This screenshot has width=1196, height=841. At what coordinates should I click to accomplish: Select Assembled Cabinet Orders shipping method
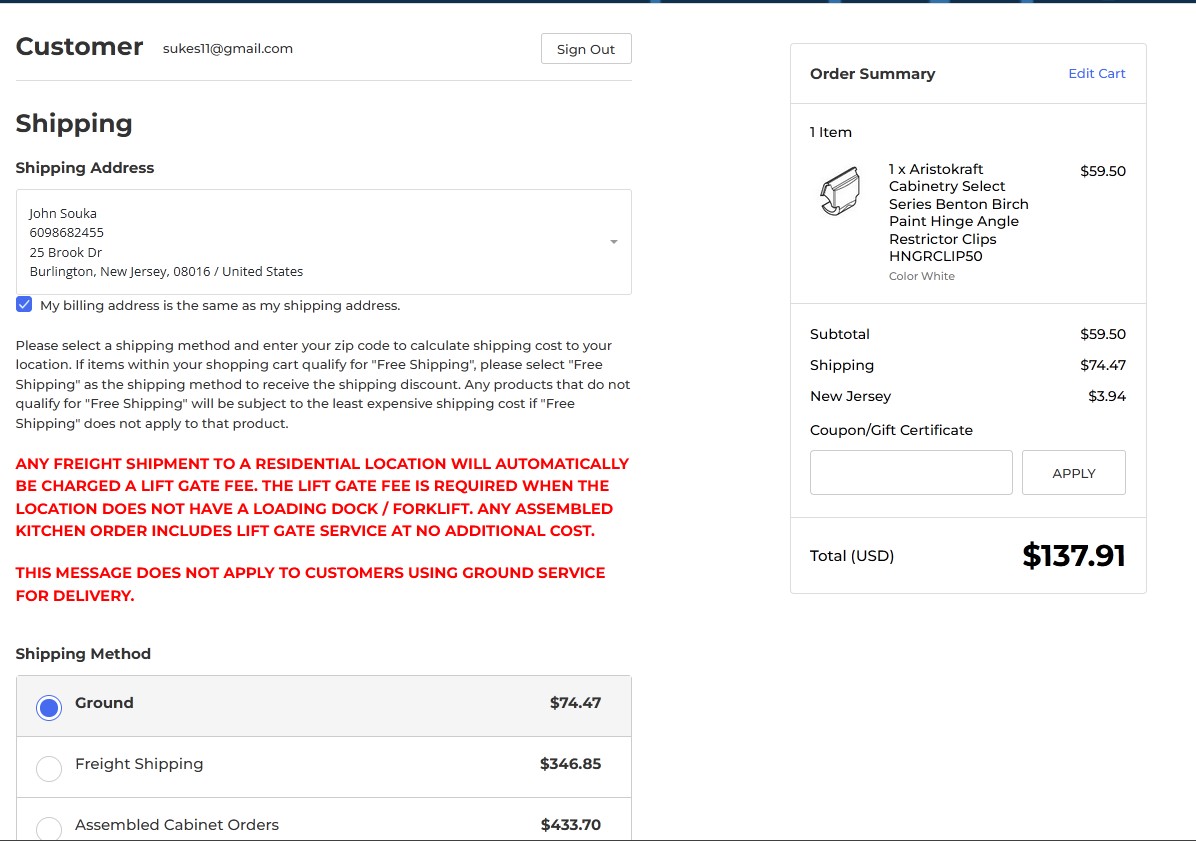point(49,829)
